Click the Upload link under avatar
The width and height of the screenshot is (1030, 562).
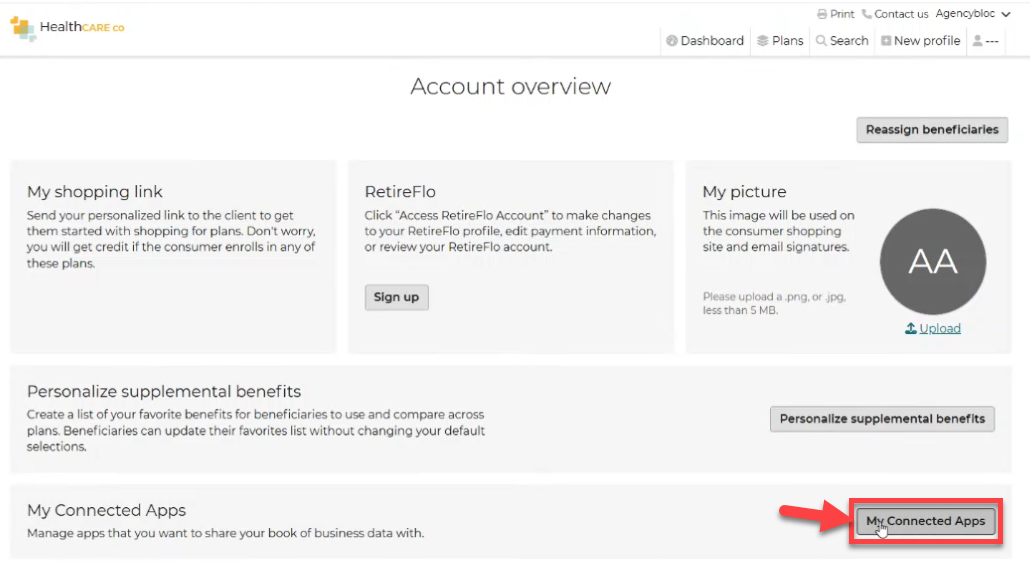[x=939, y=328]
